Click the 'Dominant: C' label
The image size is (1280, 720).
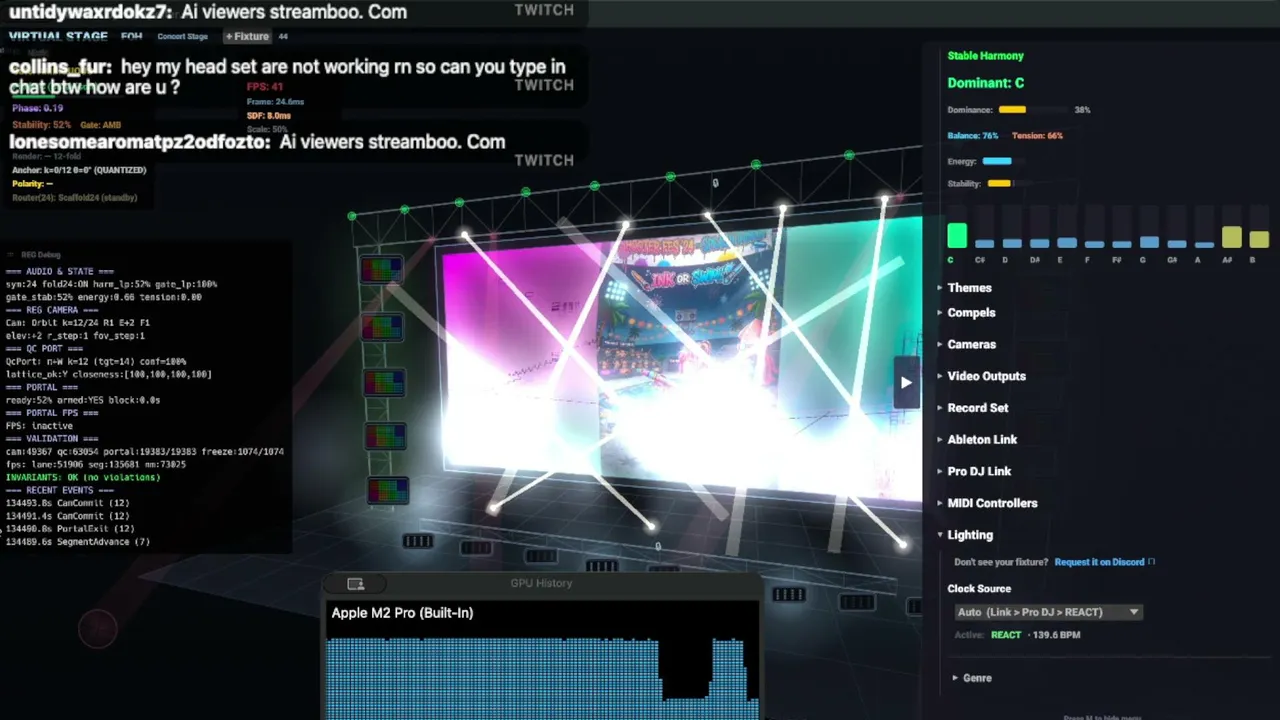coord(986,83)
